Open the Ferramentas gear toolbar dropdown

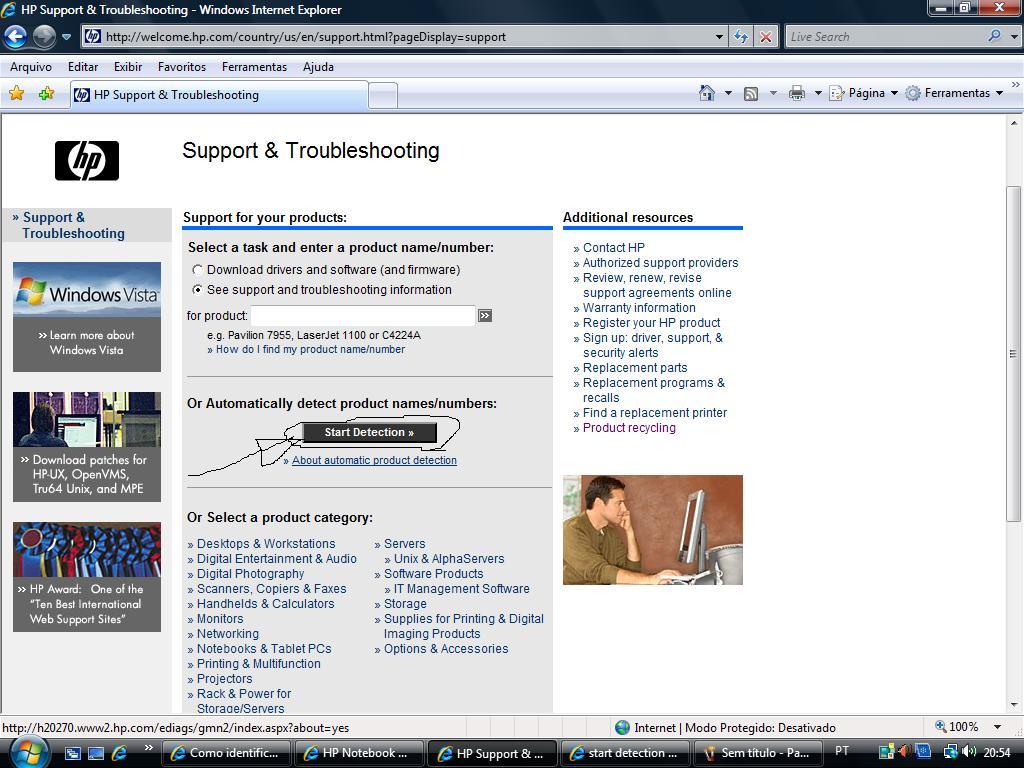pos(954,93)
